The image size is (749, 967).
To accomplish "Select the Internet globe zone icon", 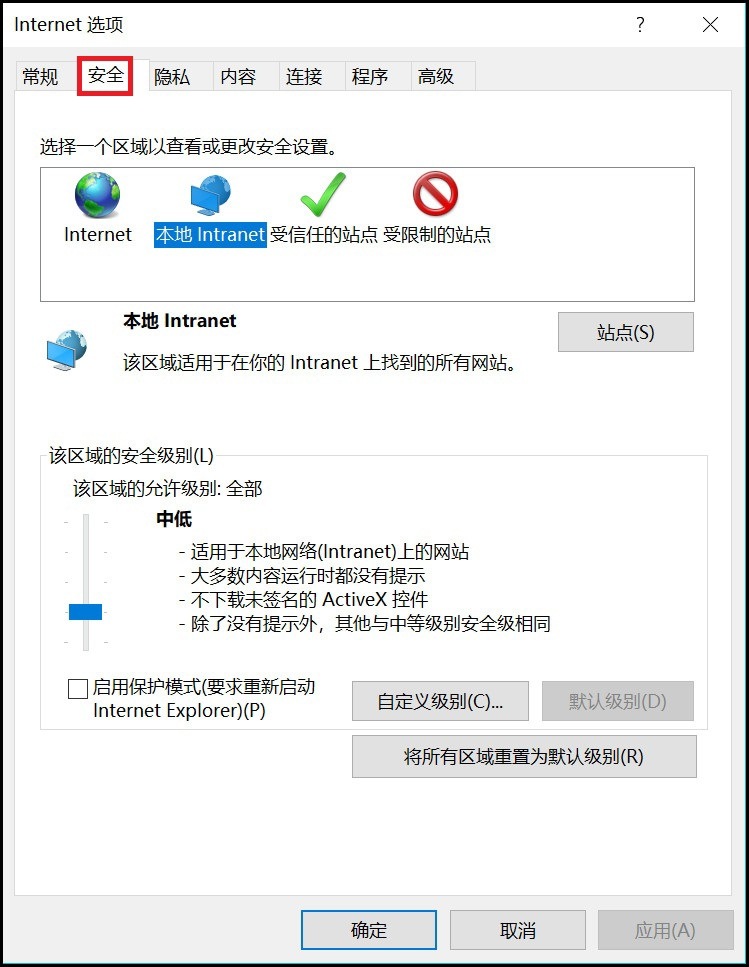I will tap(97, 195).
